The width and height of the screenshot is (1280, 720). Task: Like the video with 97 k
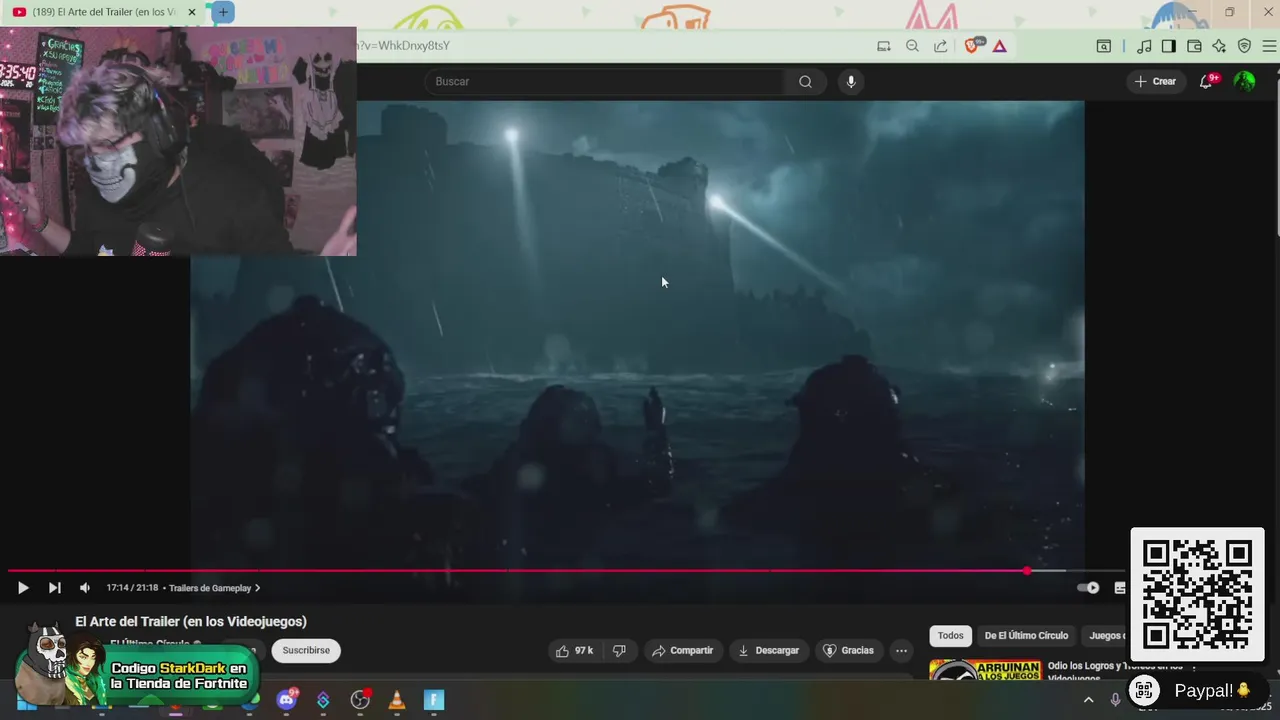click(575, 650)
